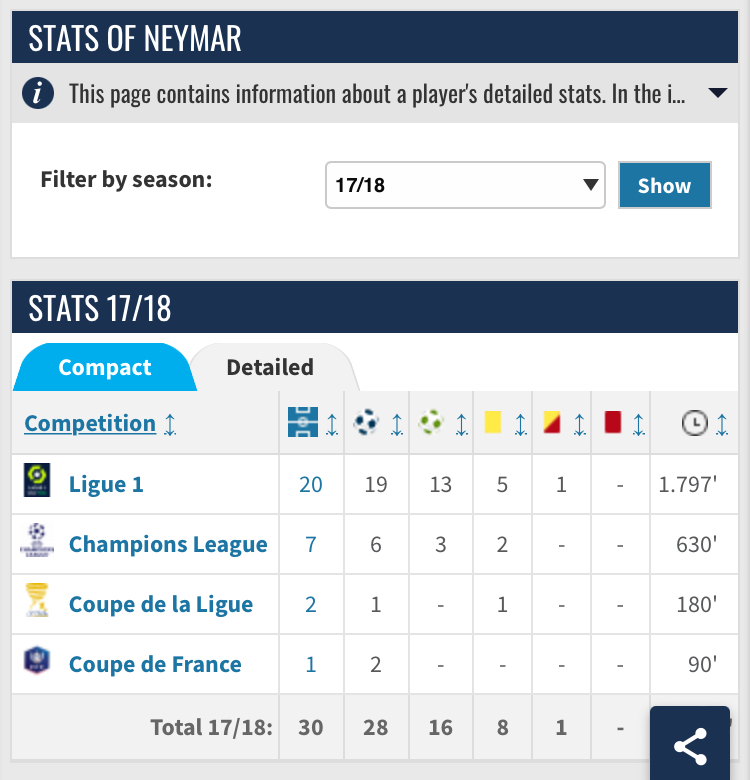The height and width of the screenshot is (780, 750).
Task: Click the yellow card icon header
Action: click(492, 423)
